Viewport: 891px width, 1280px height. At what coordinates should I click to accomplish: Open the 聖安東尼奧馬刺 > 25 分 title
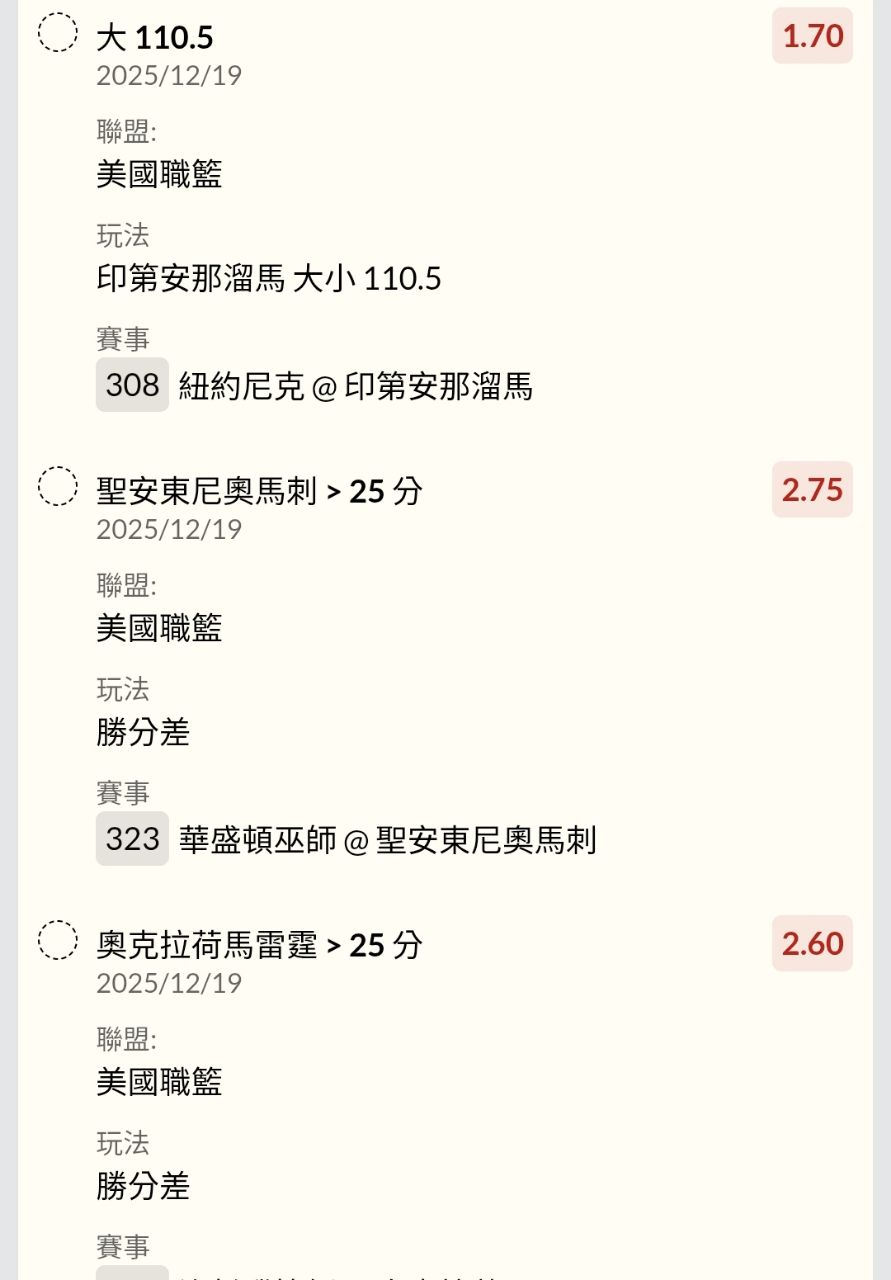(x=260, y=492)
